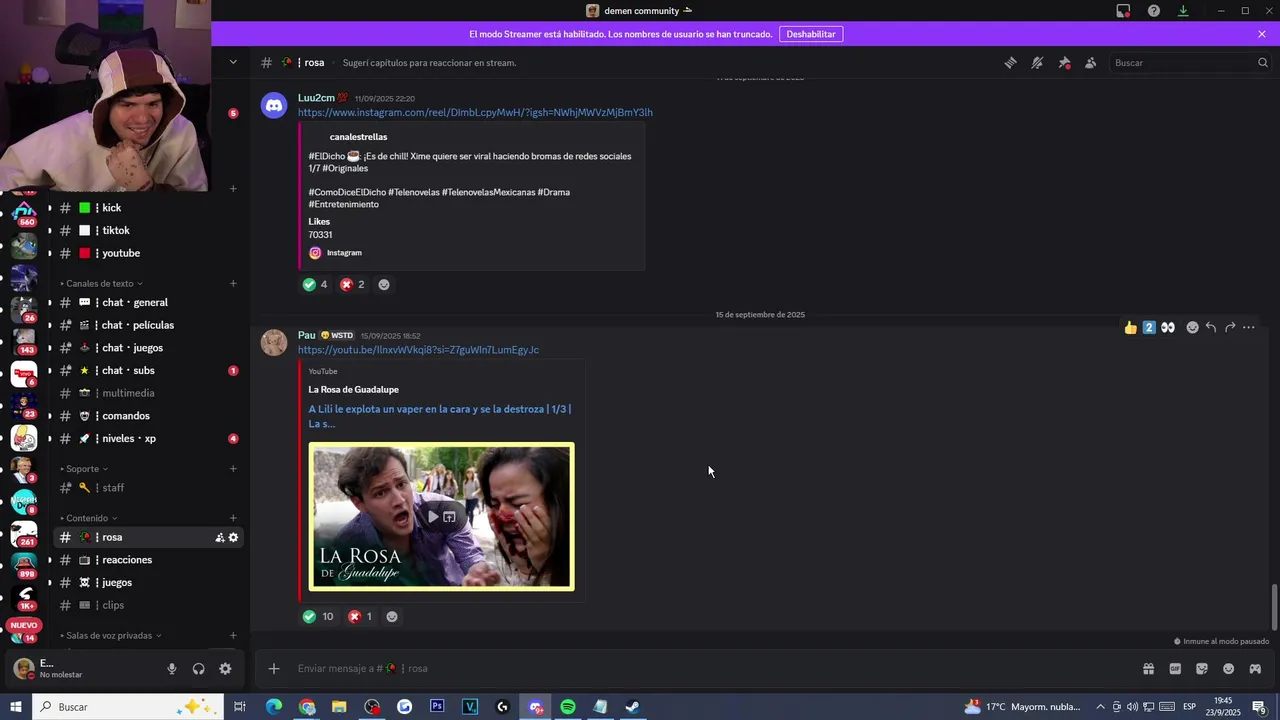The image size is (1280, 720).
Task: Open Photoshop from taskbar
Action: [437, 707]
